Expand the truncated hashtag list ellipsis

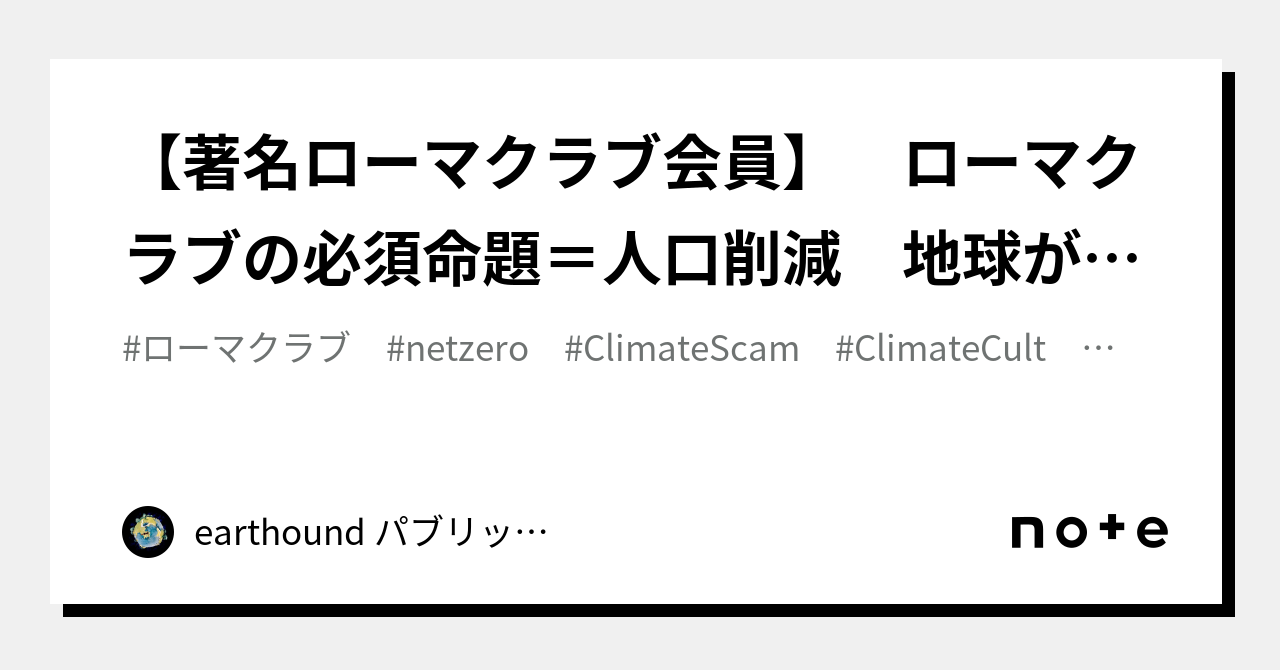[x=1098, y=350]
